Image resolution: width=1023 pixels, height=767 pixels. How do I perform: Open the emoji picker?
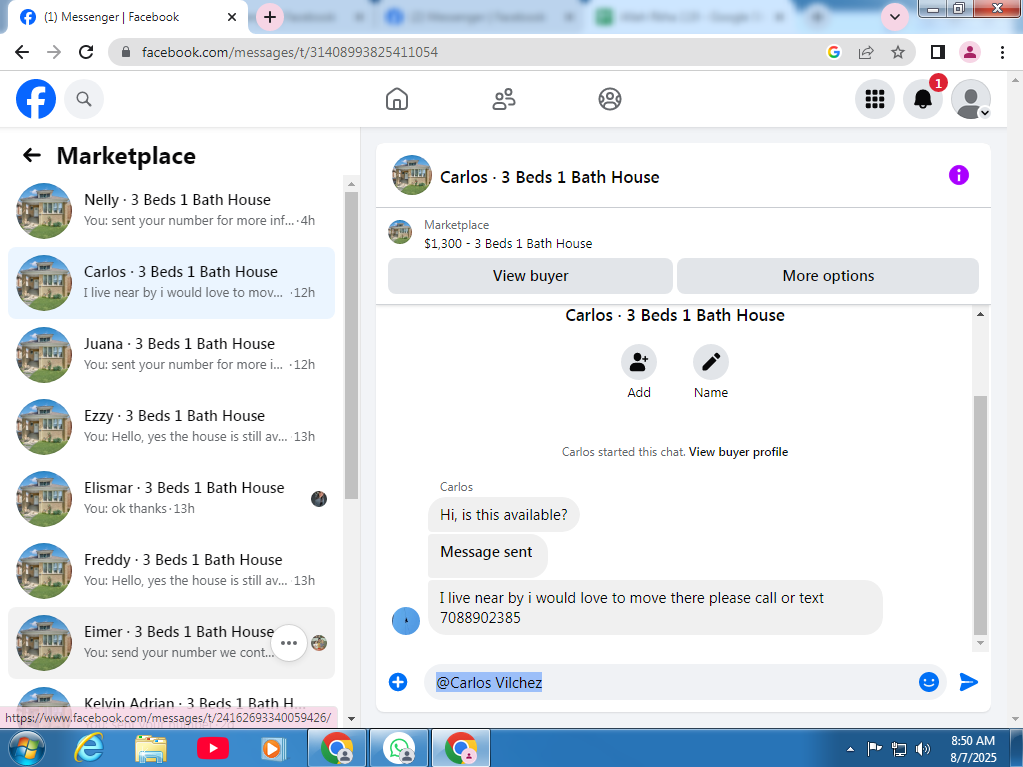[x=928, y=682]
